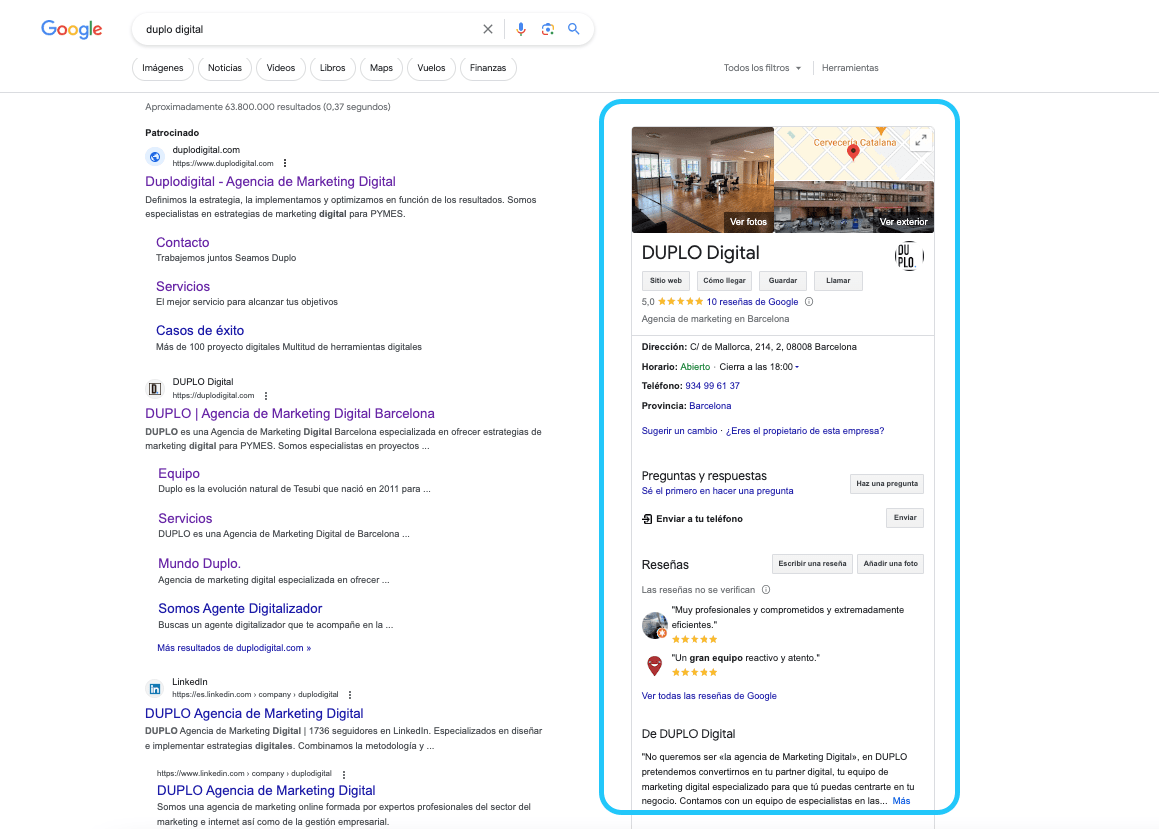The height and width of the screenshot is (829, 1159).
Task: Click the 'Cómo llegar' button
Action: click(724, 281)
